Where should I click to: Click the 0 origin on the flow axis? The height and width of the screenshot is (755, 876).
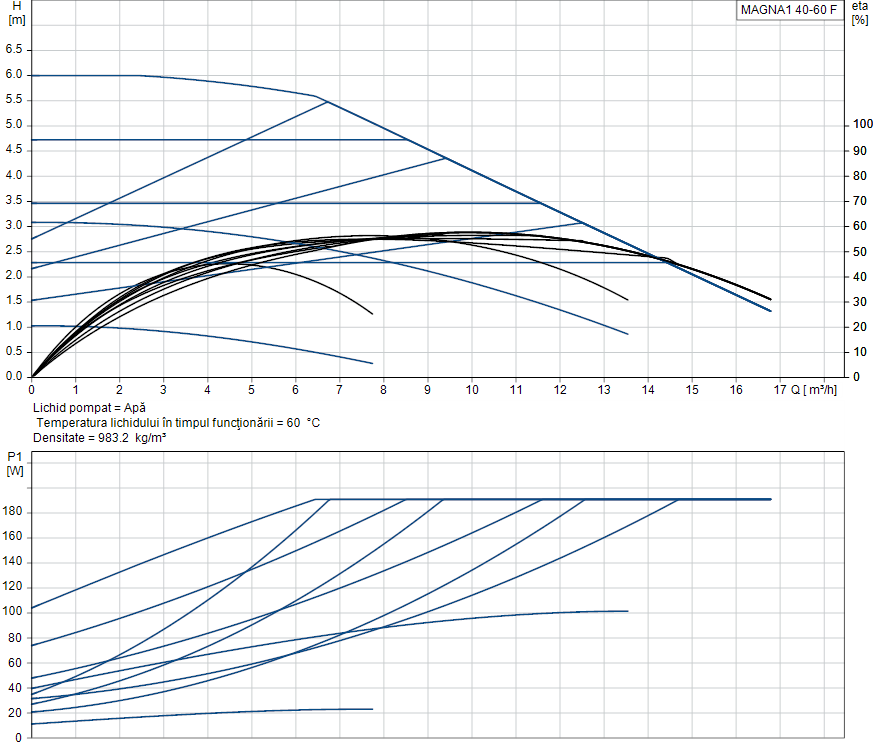[32, 389]
